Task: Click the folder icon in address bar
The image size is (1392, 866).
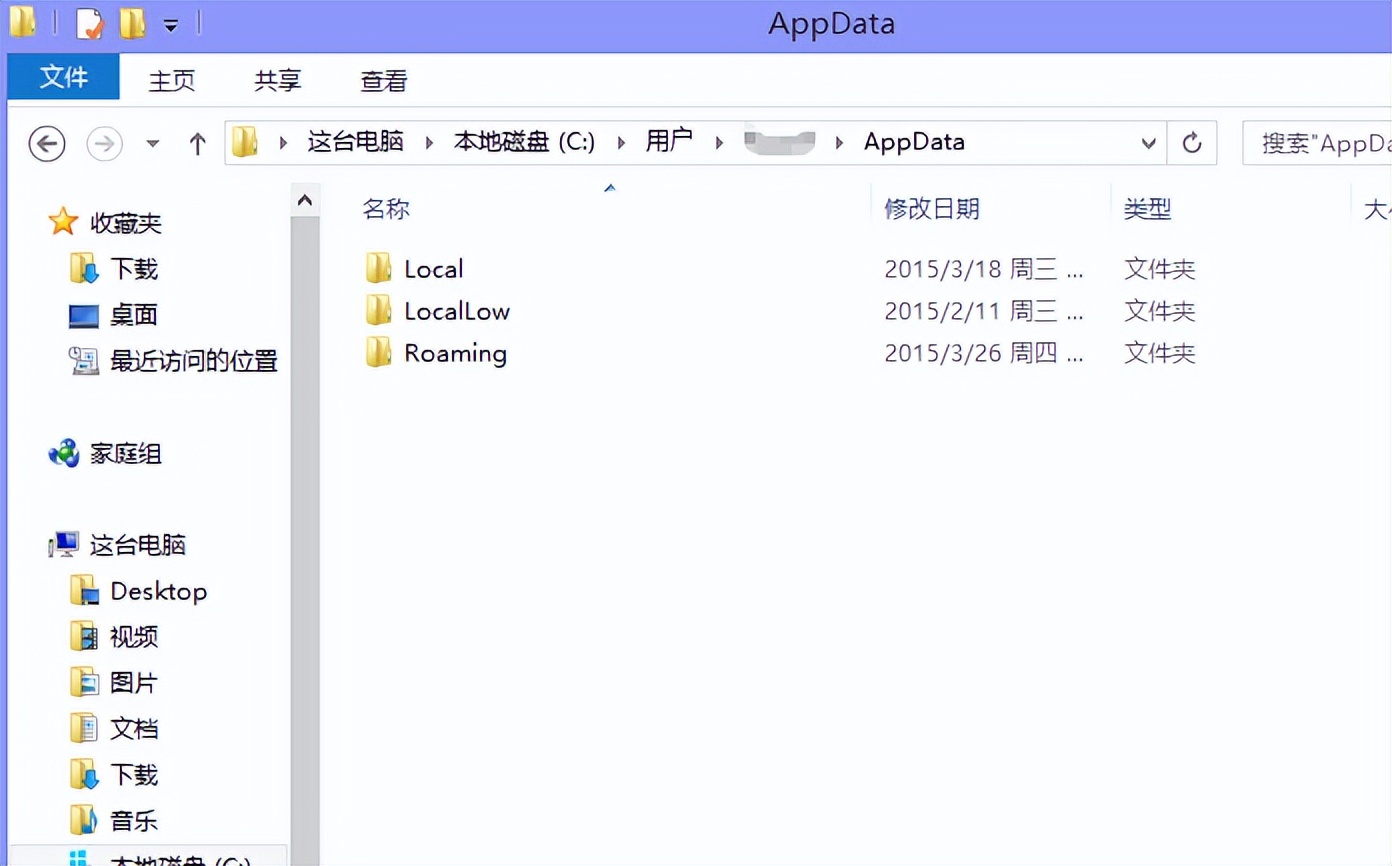Action: pyautogui.click(x=245, y=142)
